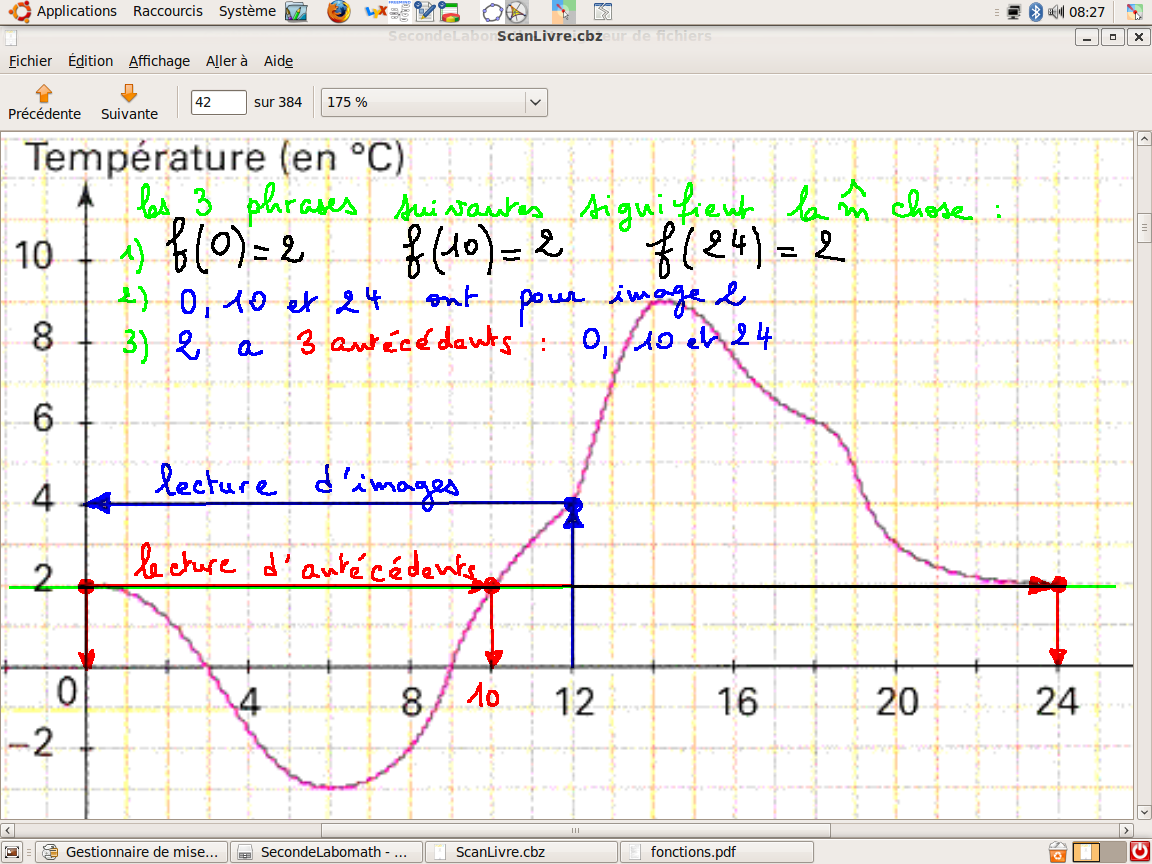
Task: Go to next page with Suivante arrow
Action: (x=129, y=102)
